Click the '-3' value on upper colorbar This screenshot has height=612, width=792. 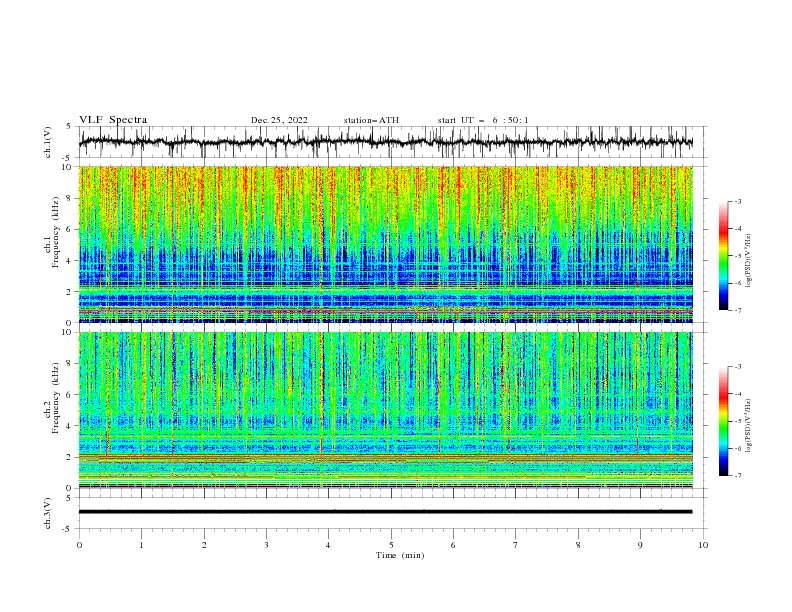tap(738, 201)
